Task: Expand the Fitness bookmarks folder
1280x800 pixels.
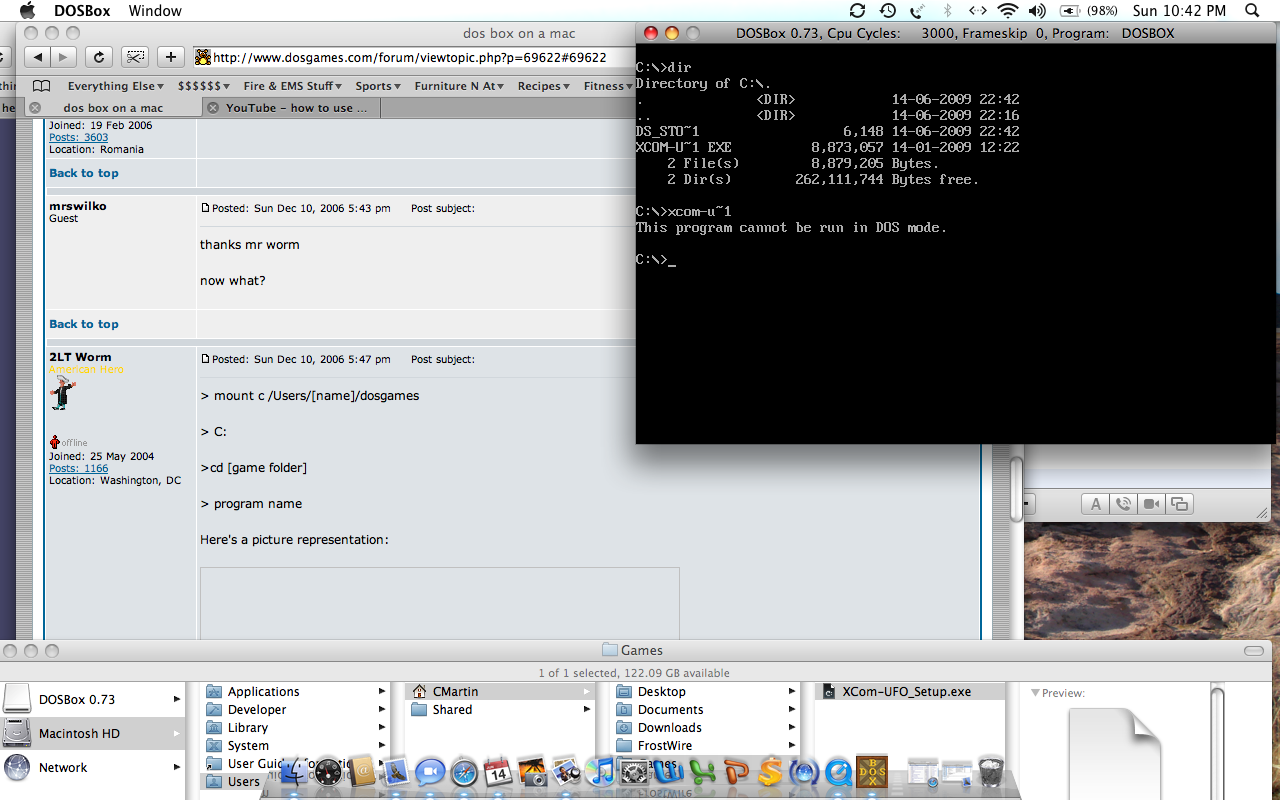Action: (x=608, y=86)
